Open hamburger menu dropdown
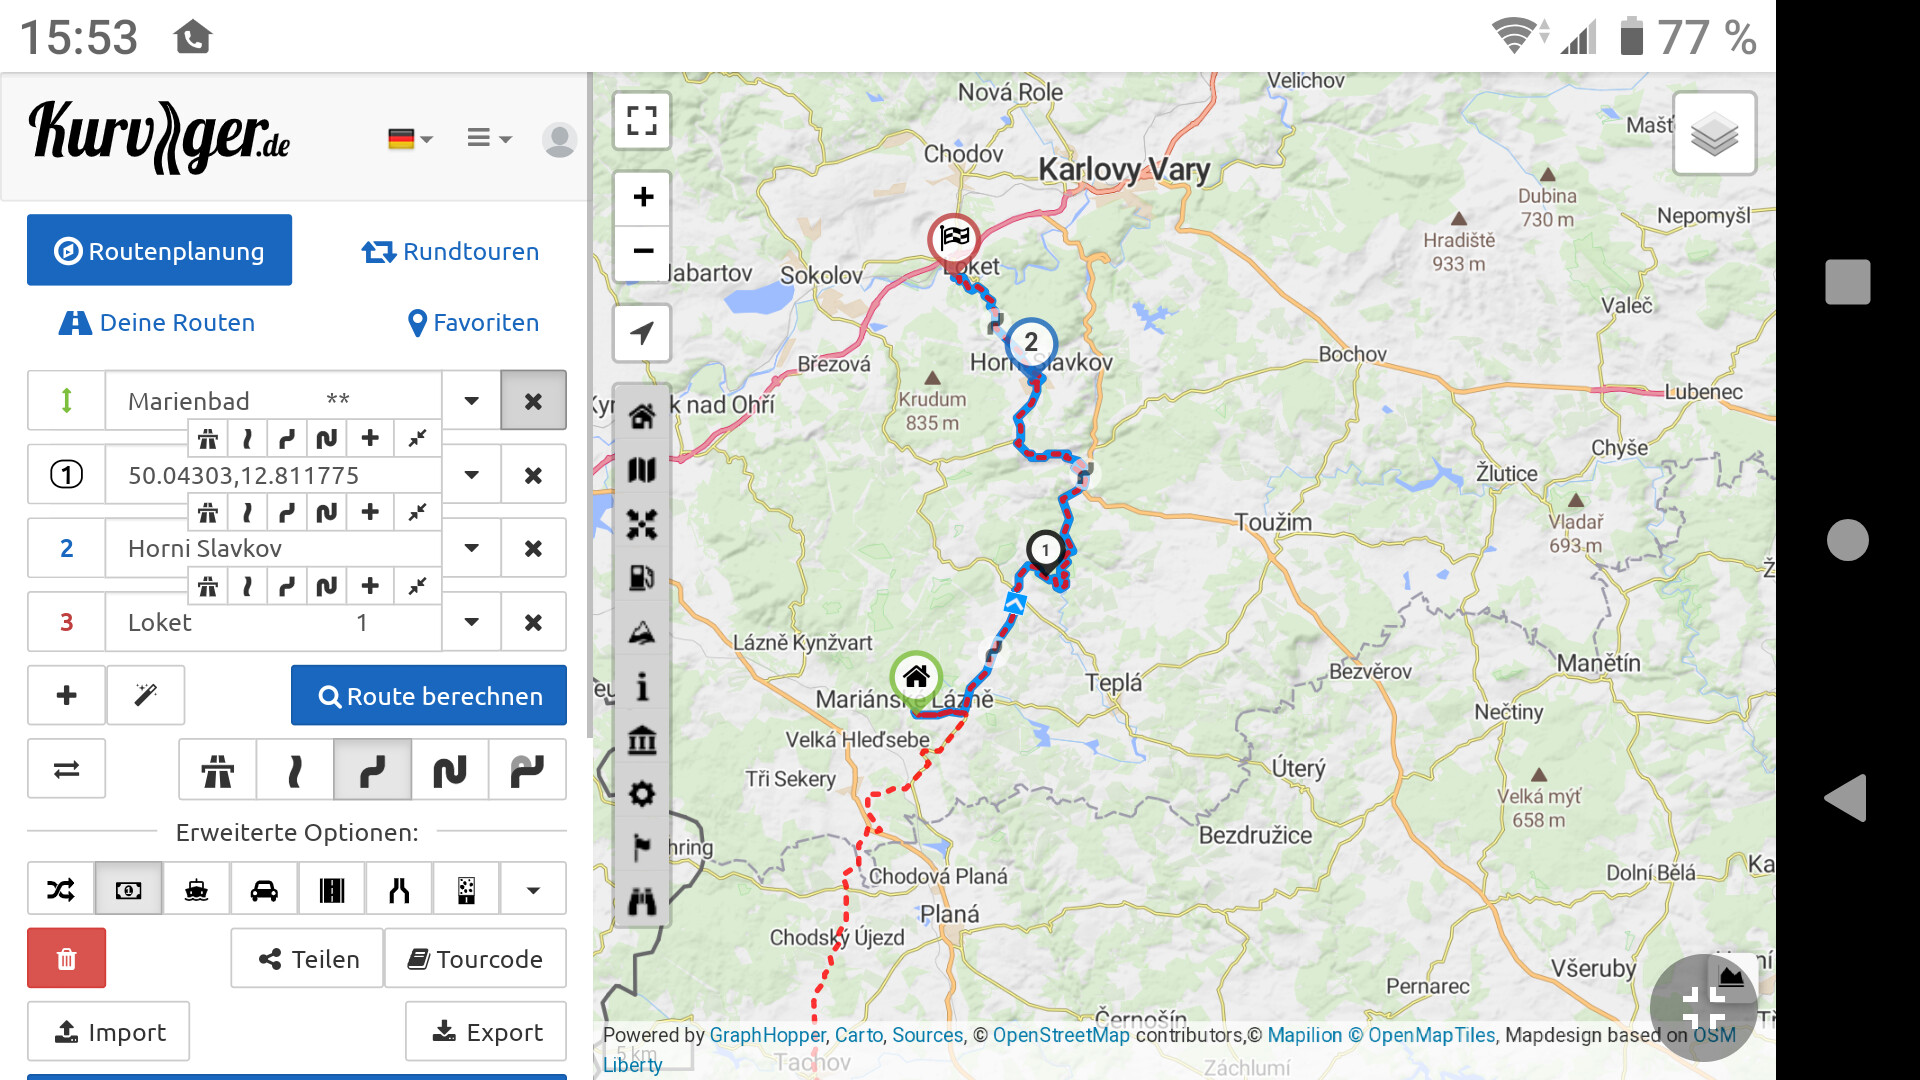The height and width of the screenshot is (1080, 1920). pyautogui.click(x=489, y=138)
